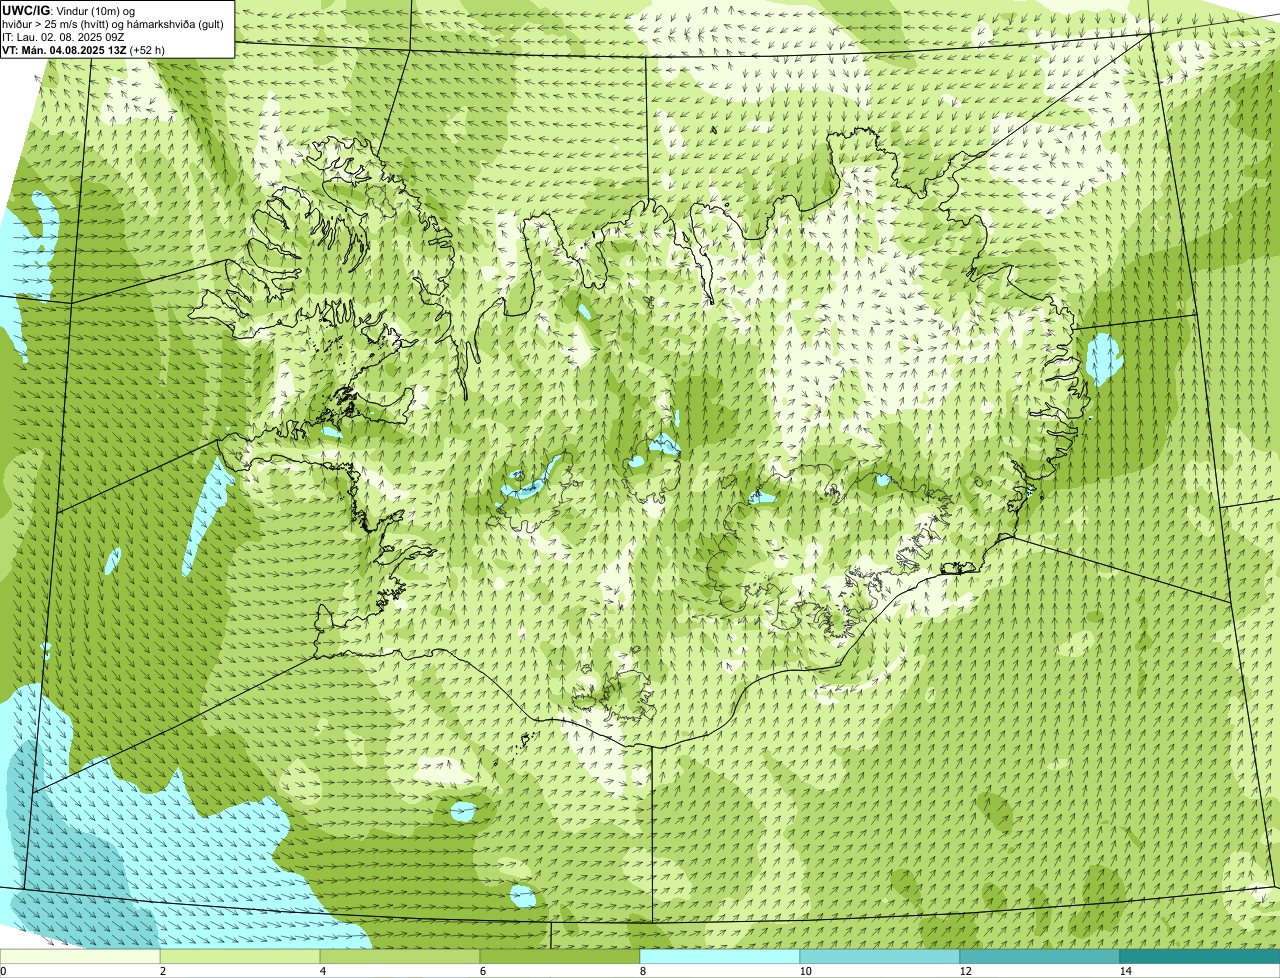Viewport: 1280px width, 978px height.
Task: Click the legend tick label "2"
Action: (x=162, y=971)
